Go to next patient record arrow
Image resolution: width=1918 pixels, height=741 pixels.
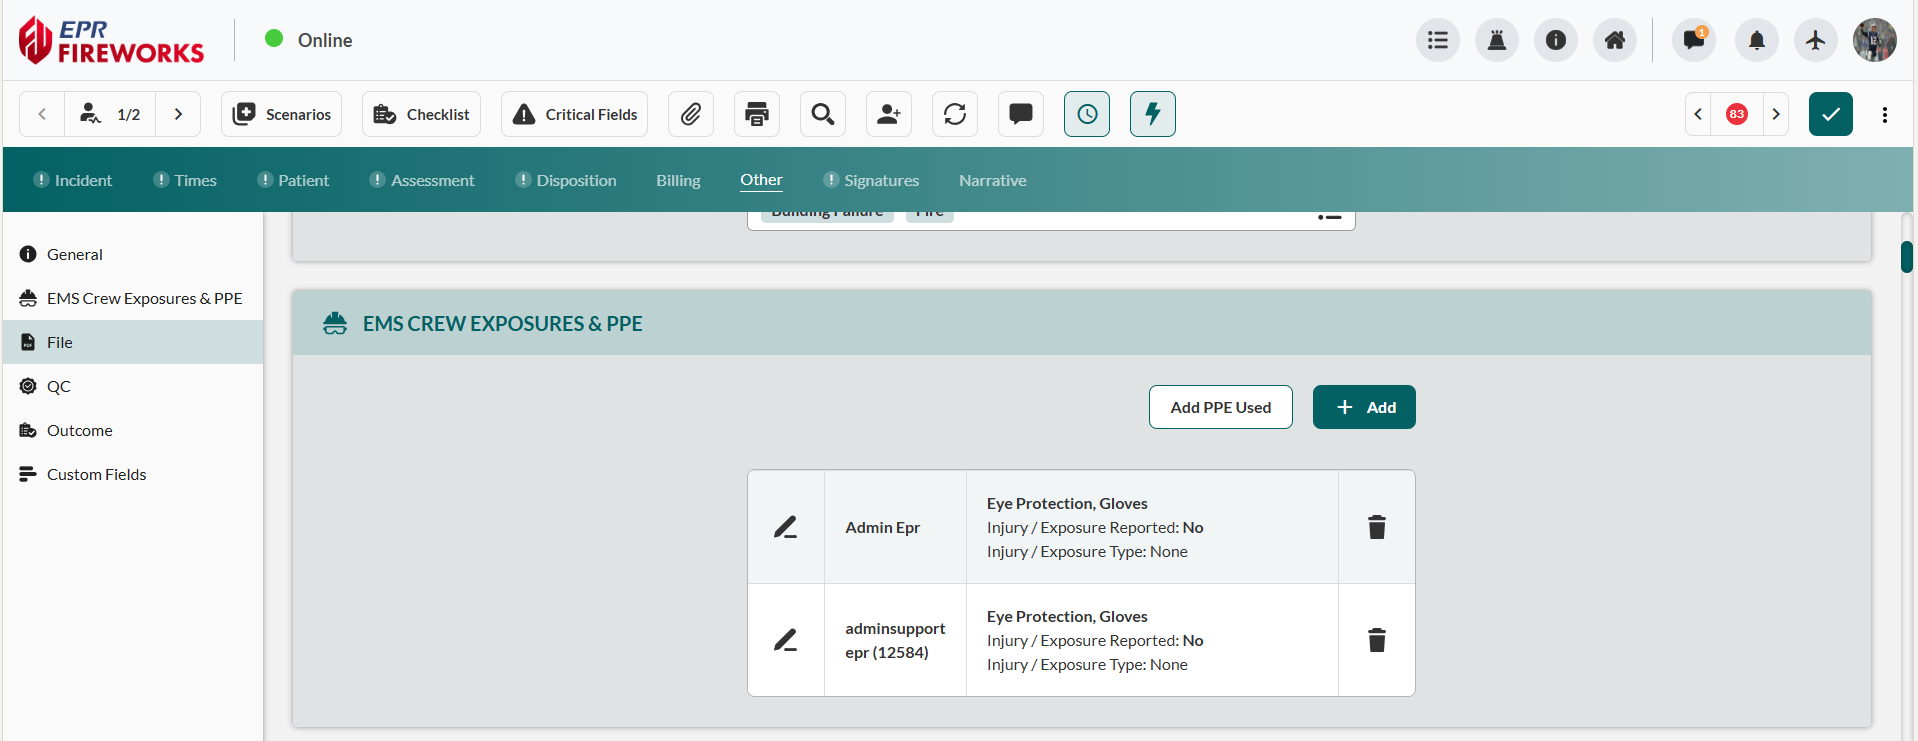coord(178,114)
